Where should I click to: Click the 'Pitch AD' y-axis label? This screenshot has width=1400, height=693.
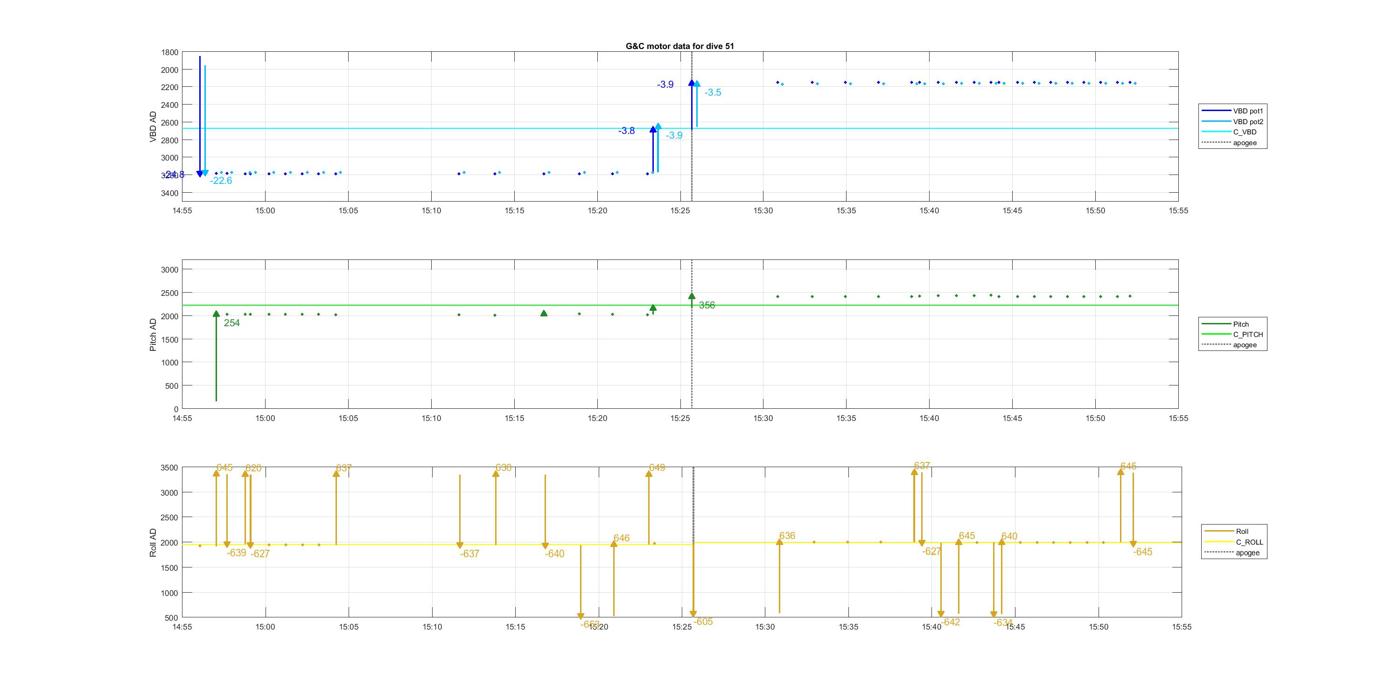coord(154,335)
